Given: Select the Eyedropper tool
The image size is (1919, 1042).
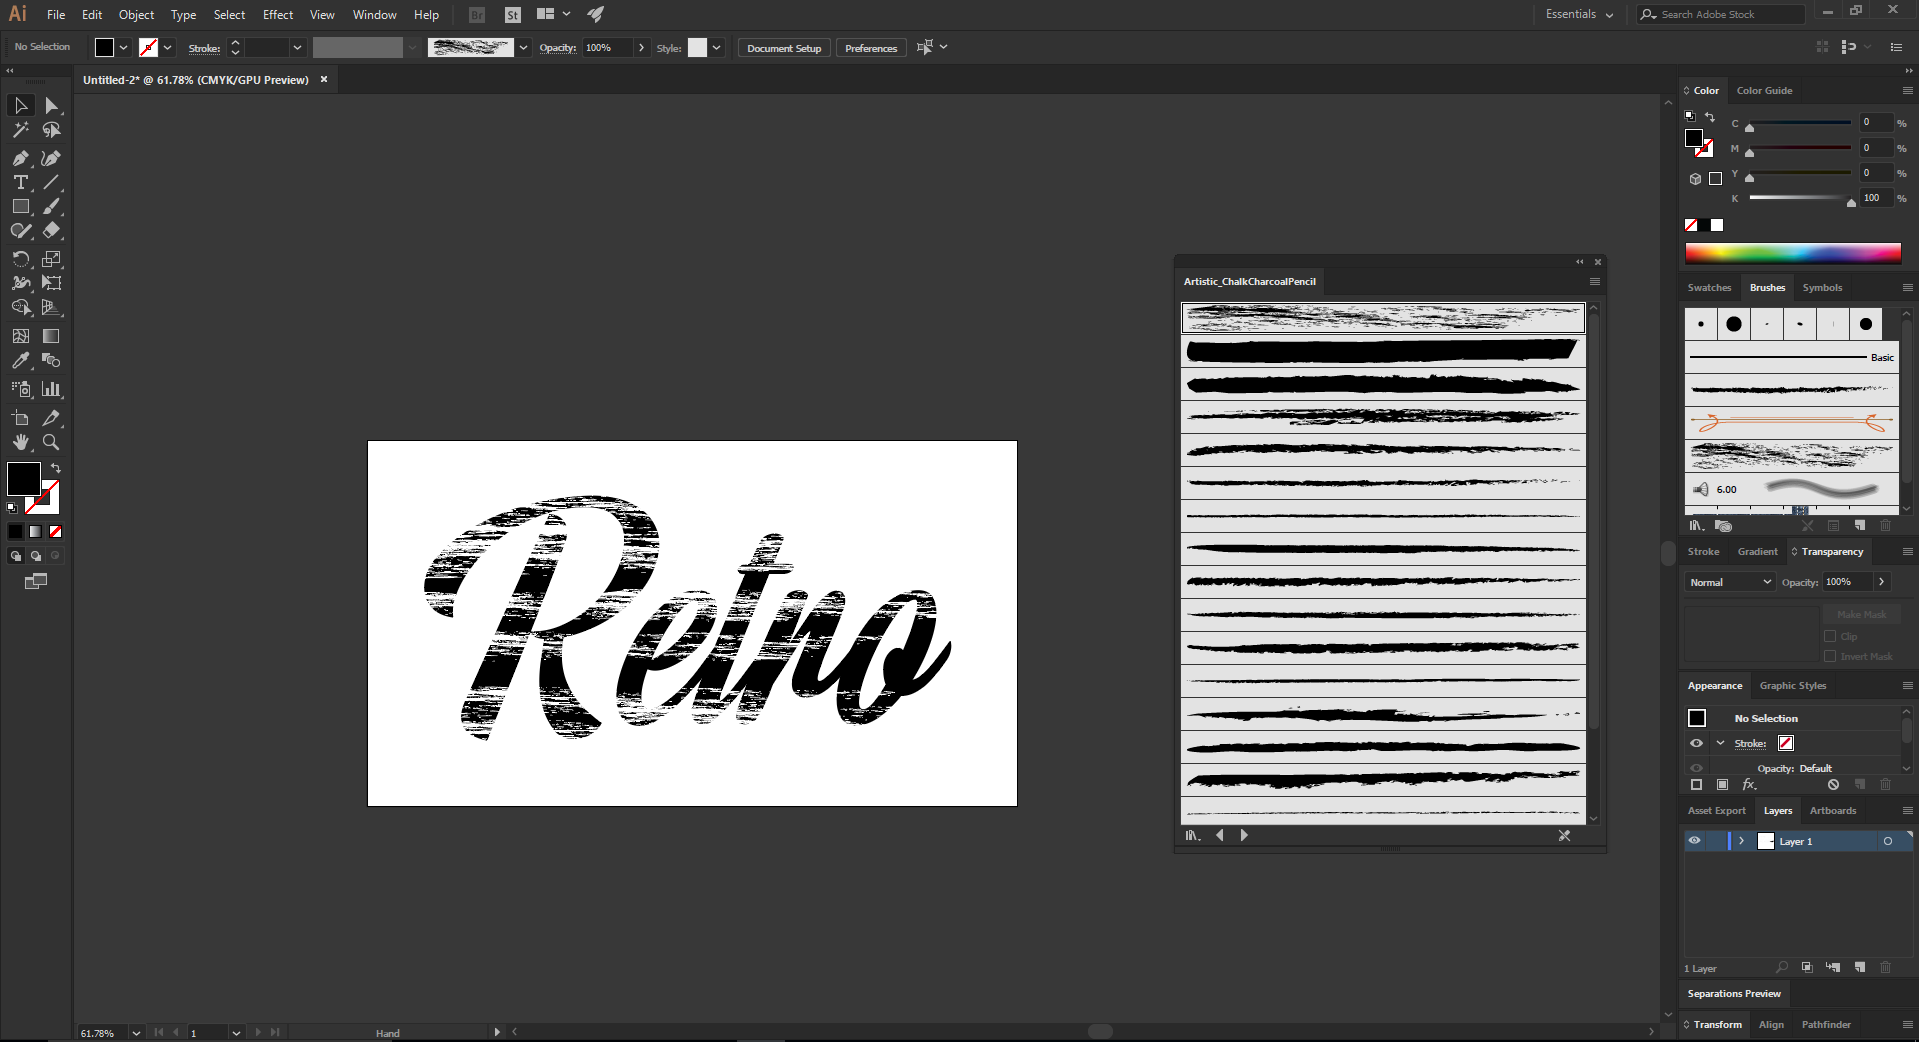Looking at the screenshot, I should tap(20, 360).
